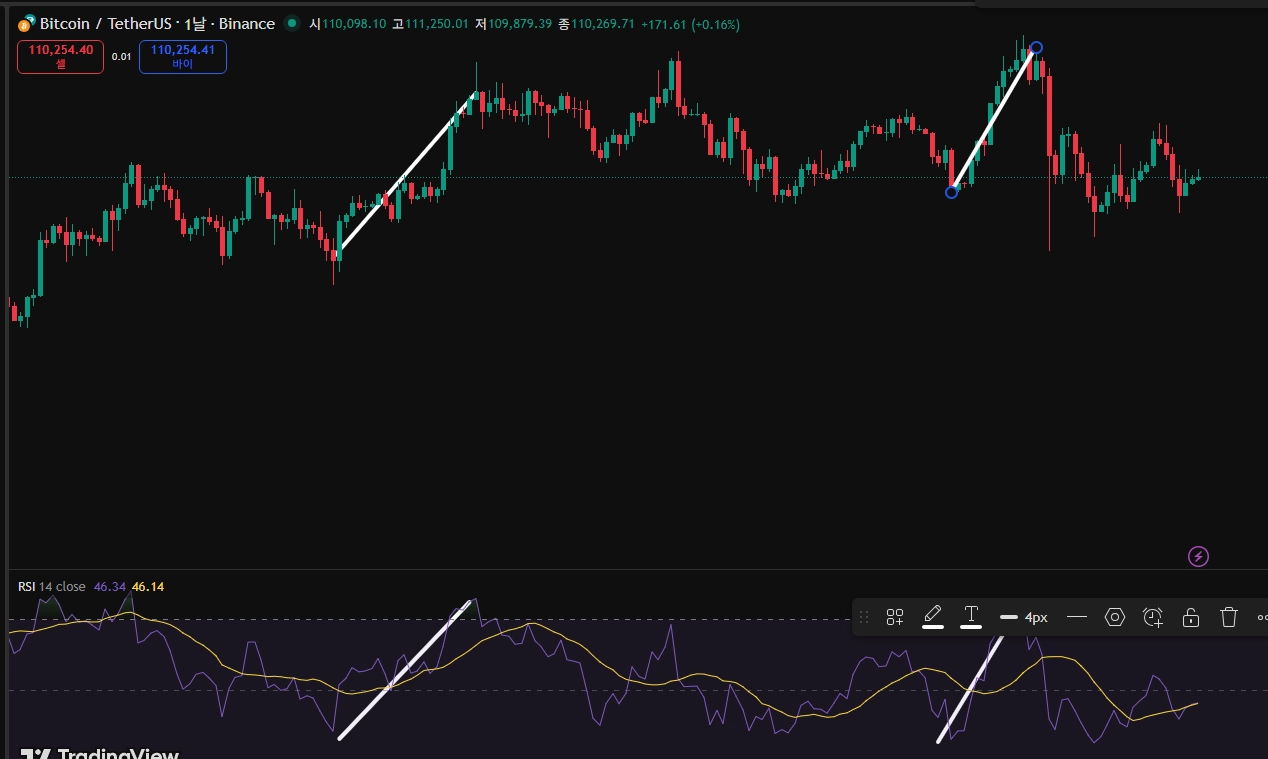Open drawing settings hexagon icon

tap(1114, 617)
